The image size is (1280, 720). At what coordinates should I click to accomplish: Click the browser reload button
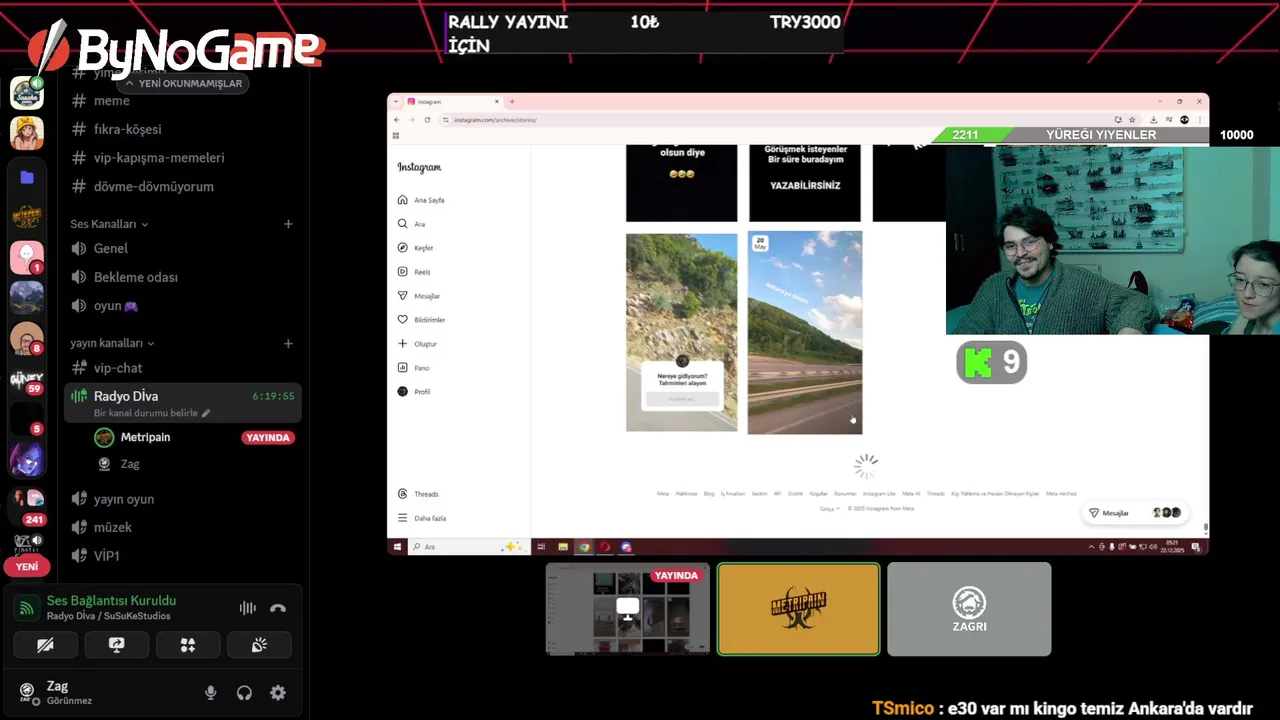tap(427, 120)
